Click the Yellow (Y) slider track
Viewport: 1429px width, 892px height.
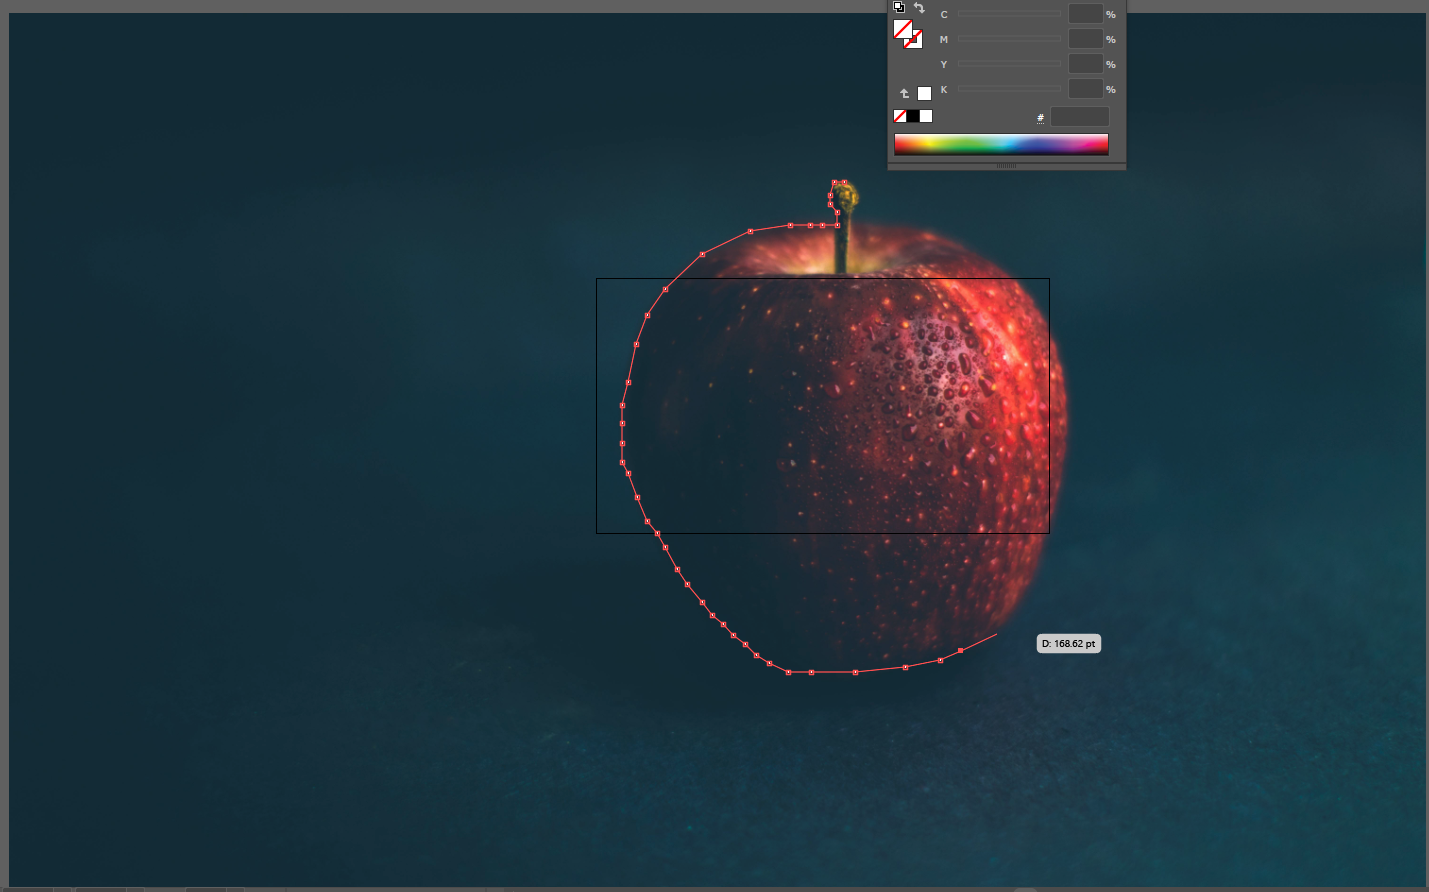(x=1009, y=63)
